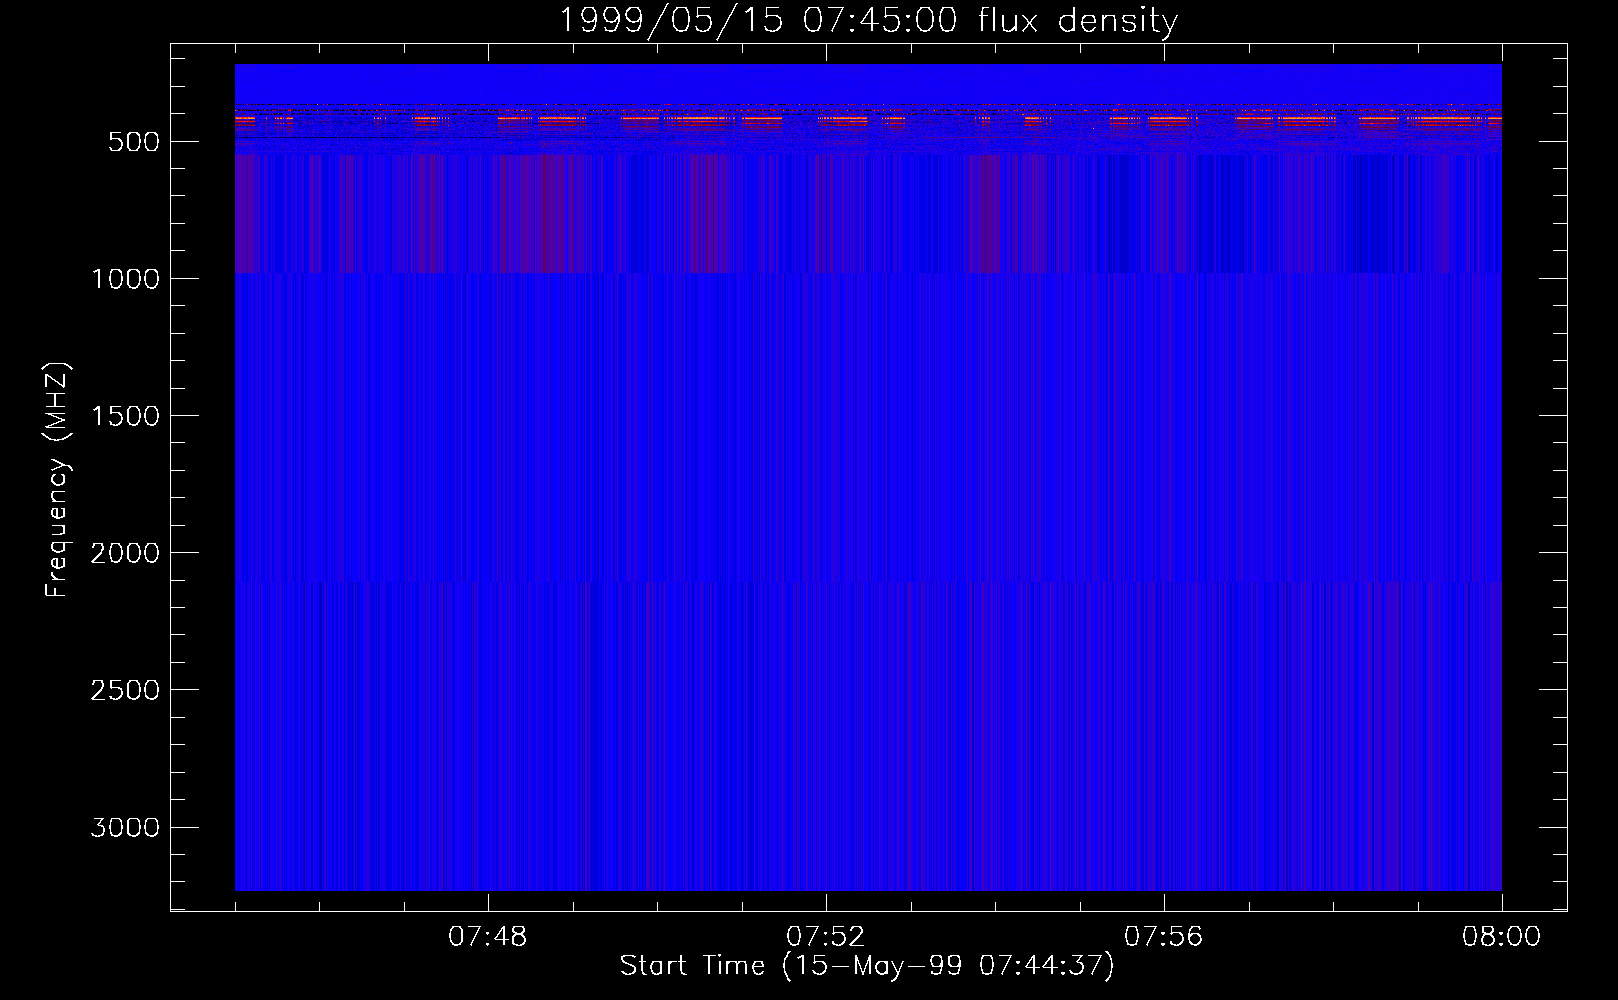Click the 'Start Time (15-May-99 07:44:37)' label

point(867,966)
